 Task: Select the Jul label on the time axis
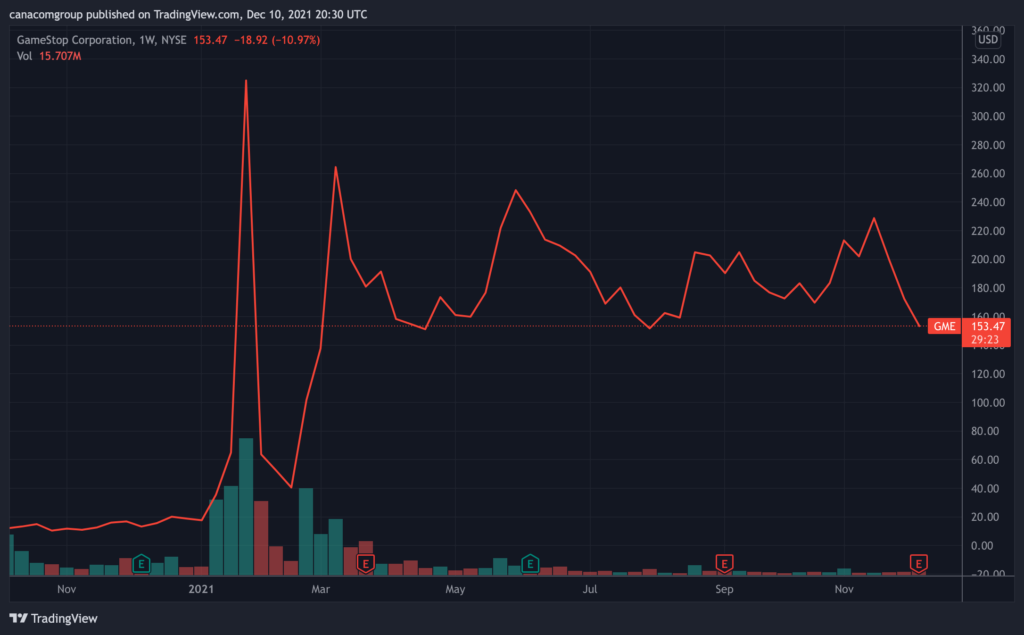coord(590,590)
